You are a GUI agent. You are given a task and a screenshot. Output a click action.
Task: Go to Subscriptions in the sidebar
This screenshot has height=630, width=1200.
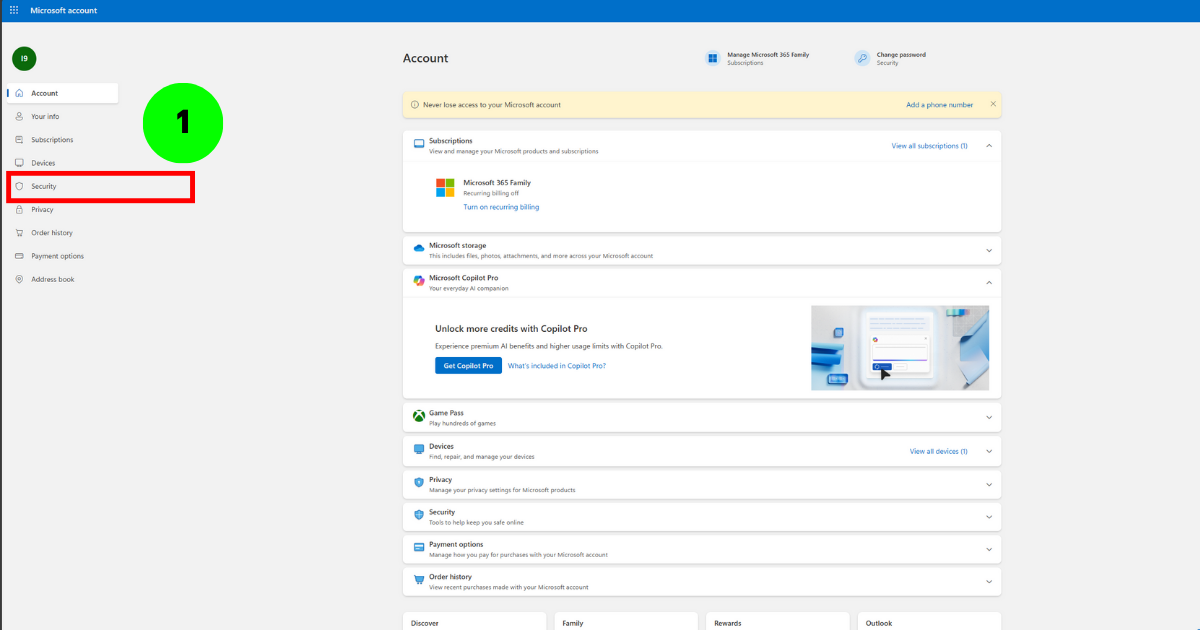pos(52,140)
